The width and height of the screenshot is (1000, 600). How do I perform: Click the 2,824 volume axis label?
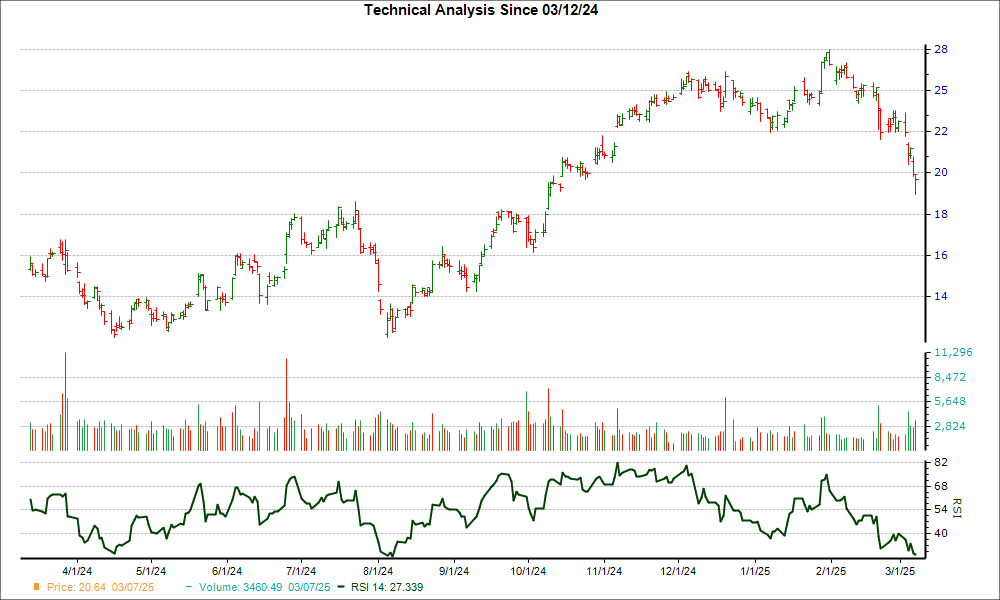[950, 427]
